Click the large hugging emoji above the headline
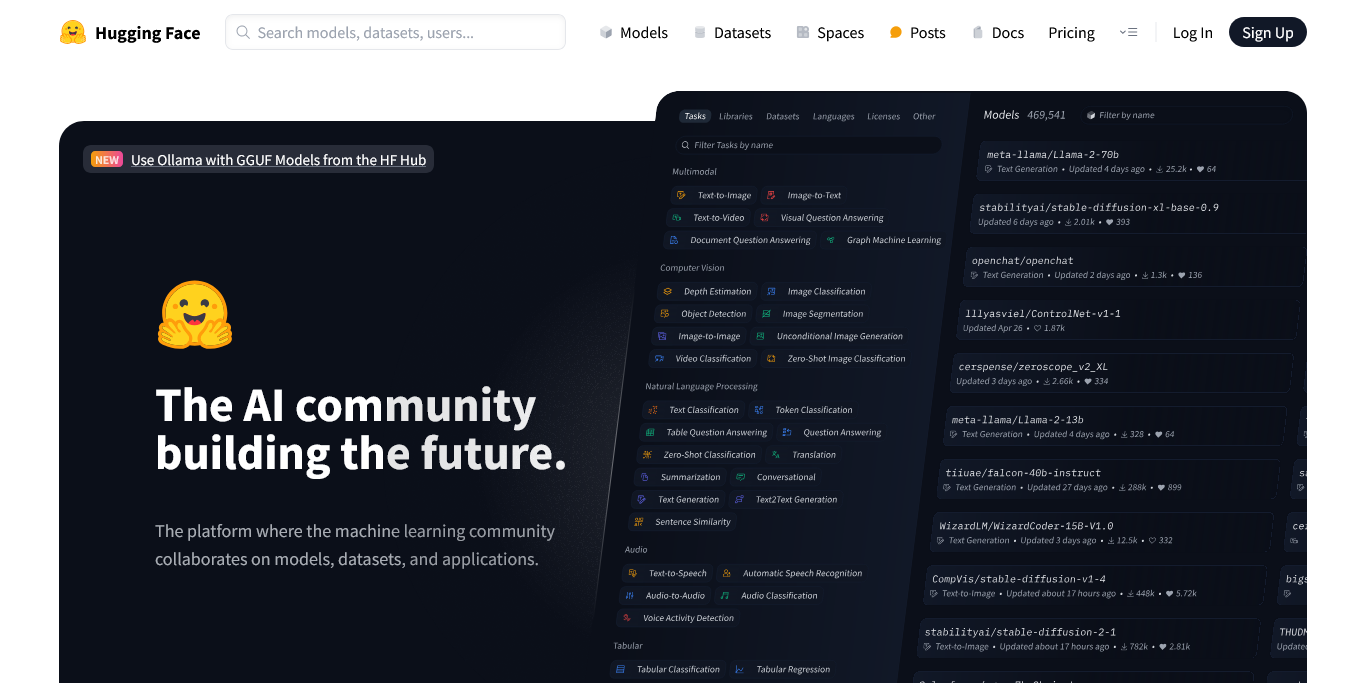Screen dimensions: 1366x683 click(195, 314)
